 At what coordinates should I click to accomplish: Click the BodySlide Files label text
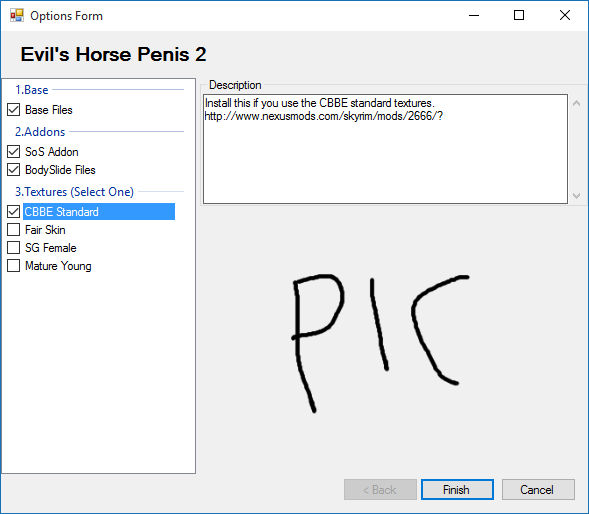coord(60,170)
